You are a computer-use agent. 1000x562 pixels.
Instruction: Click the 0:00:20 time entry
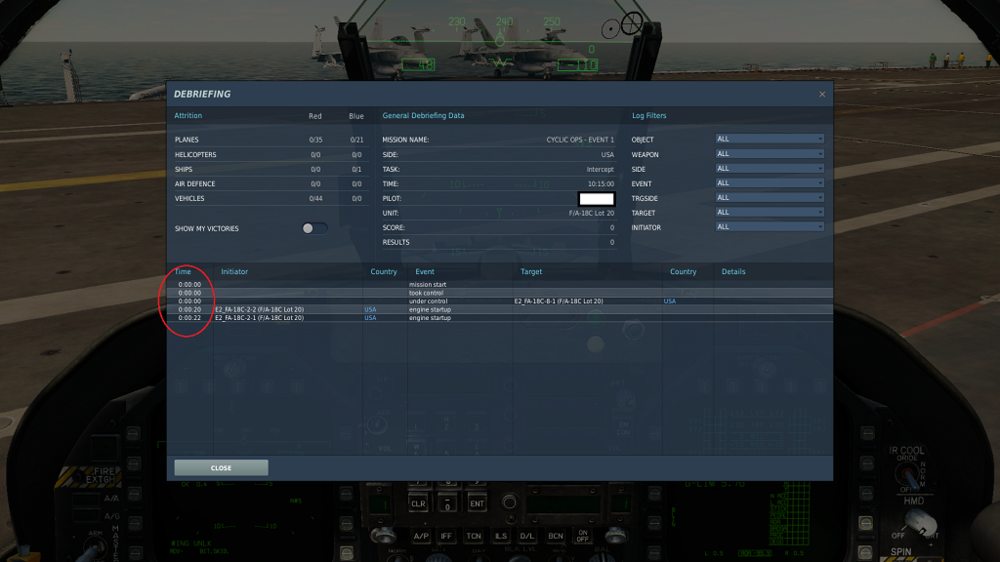189,309
